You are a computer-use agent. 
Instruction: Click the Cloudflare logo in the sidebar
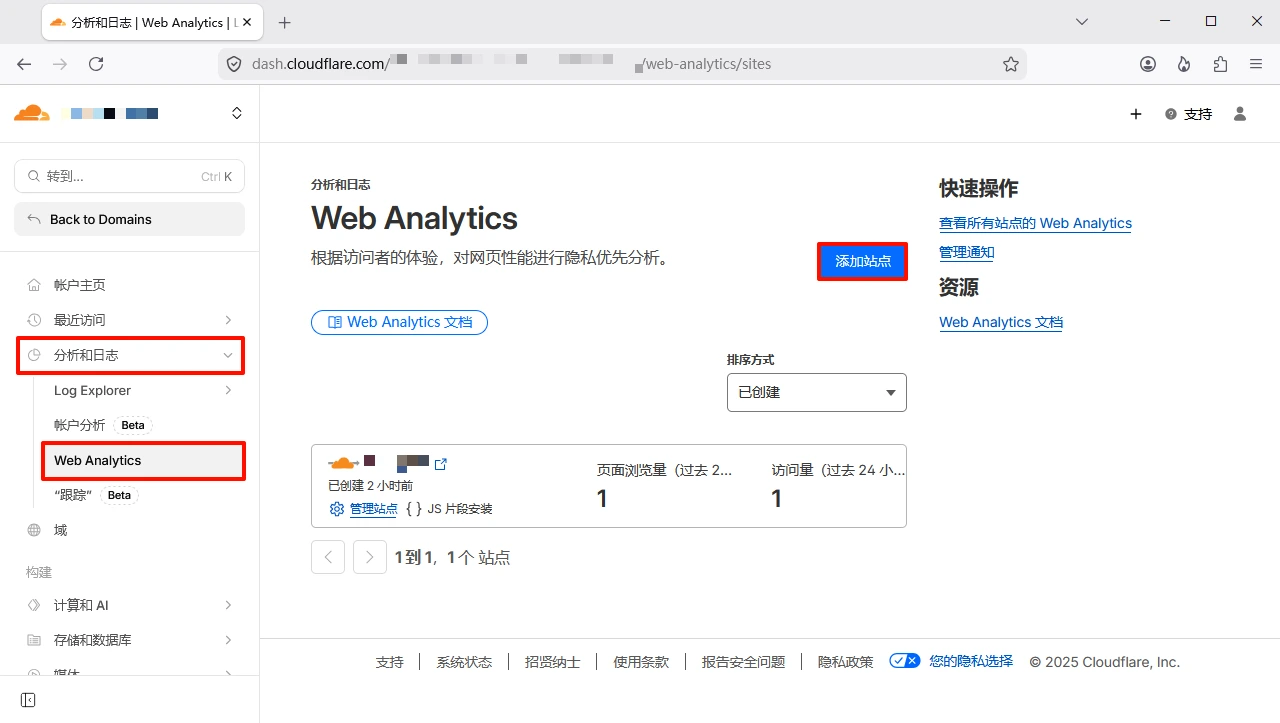point(32,113)
